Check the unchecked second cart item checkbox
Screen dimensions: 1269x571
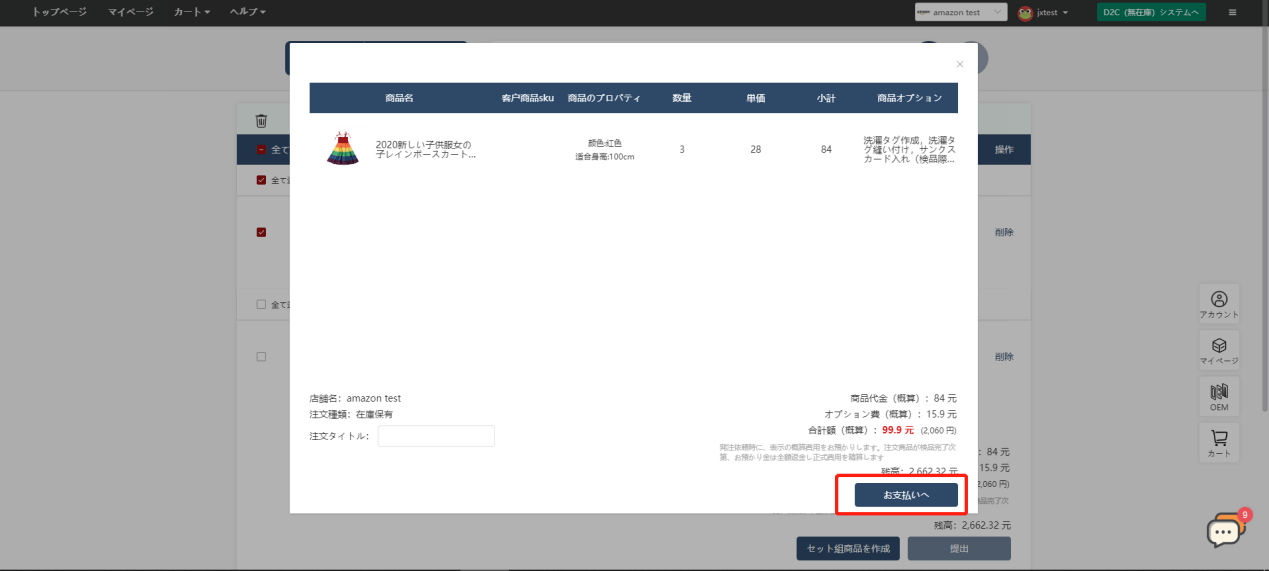click(261, 357)
